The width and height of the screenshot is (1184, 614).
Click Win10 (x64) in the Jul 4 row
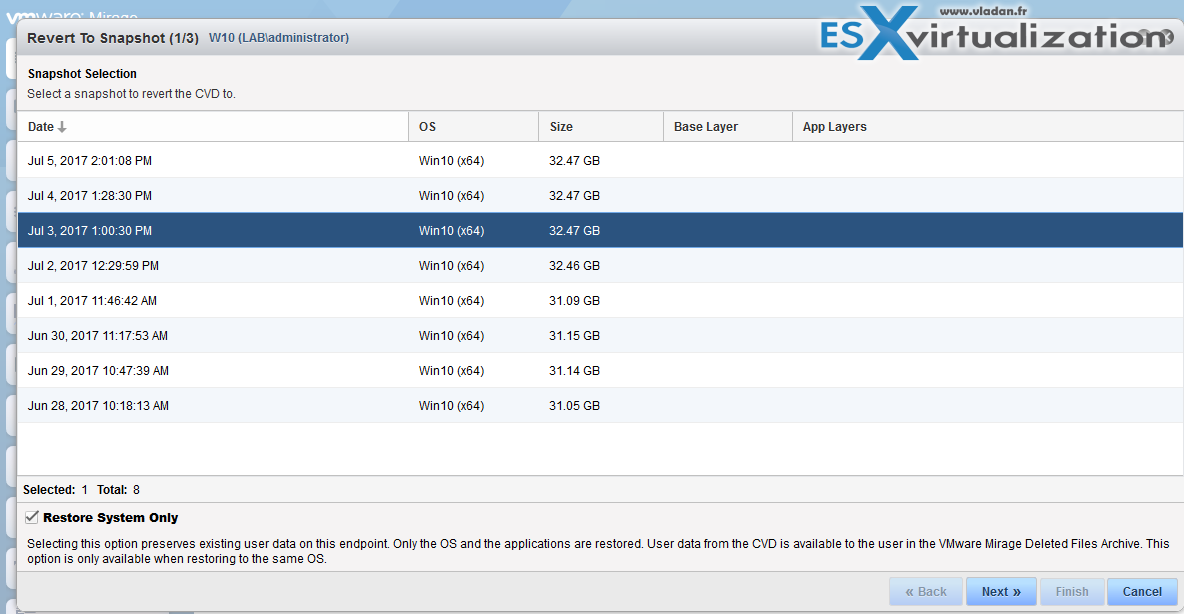click(x=452, y=196)
